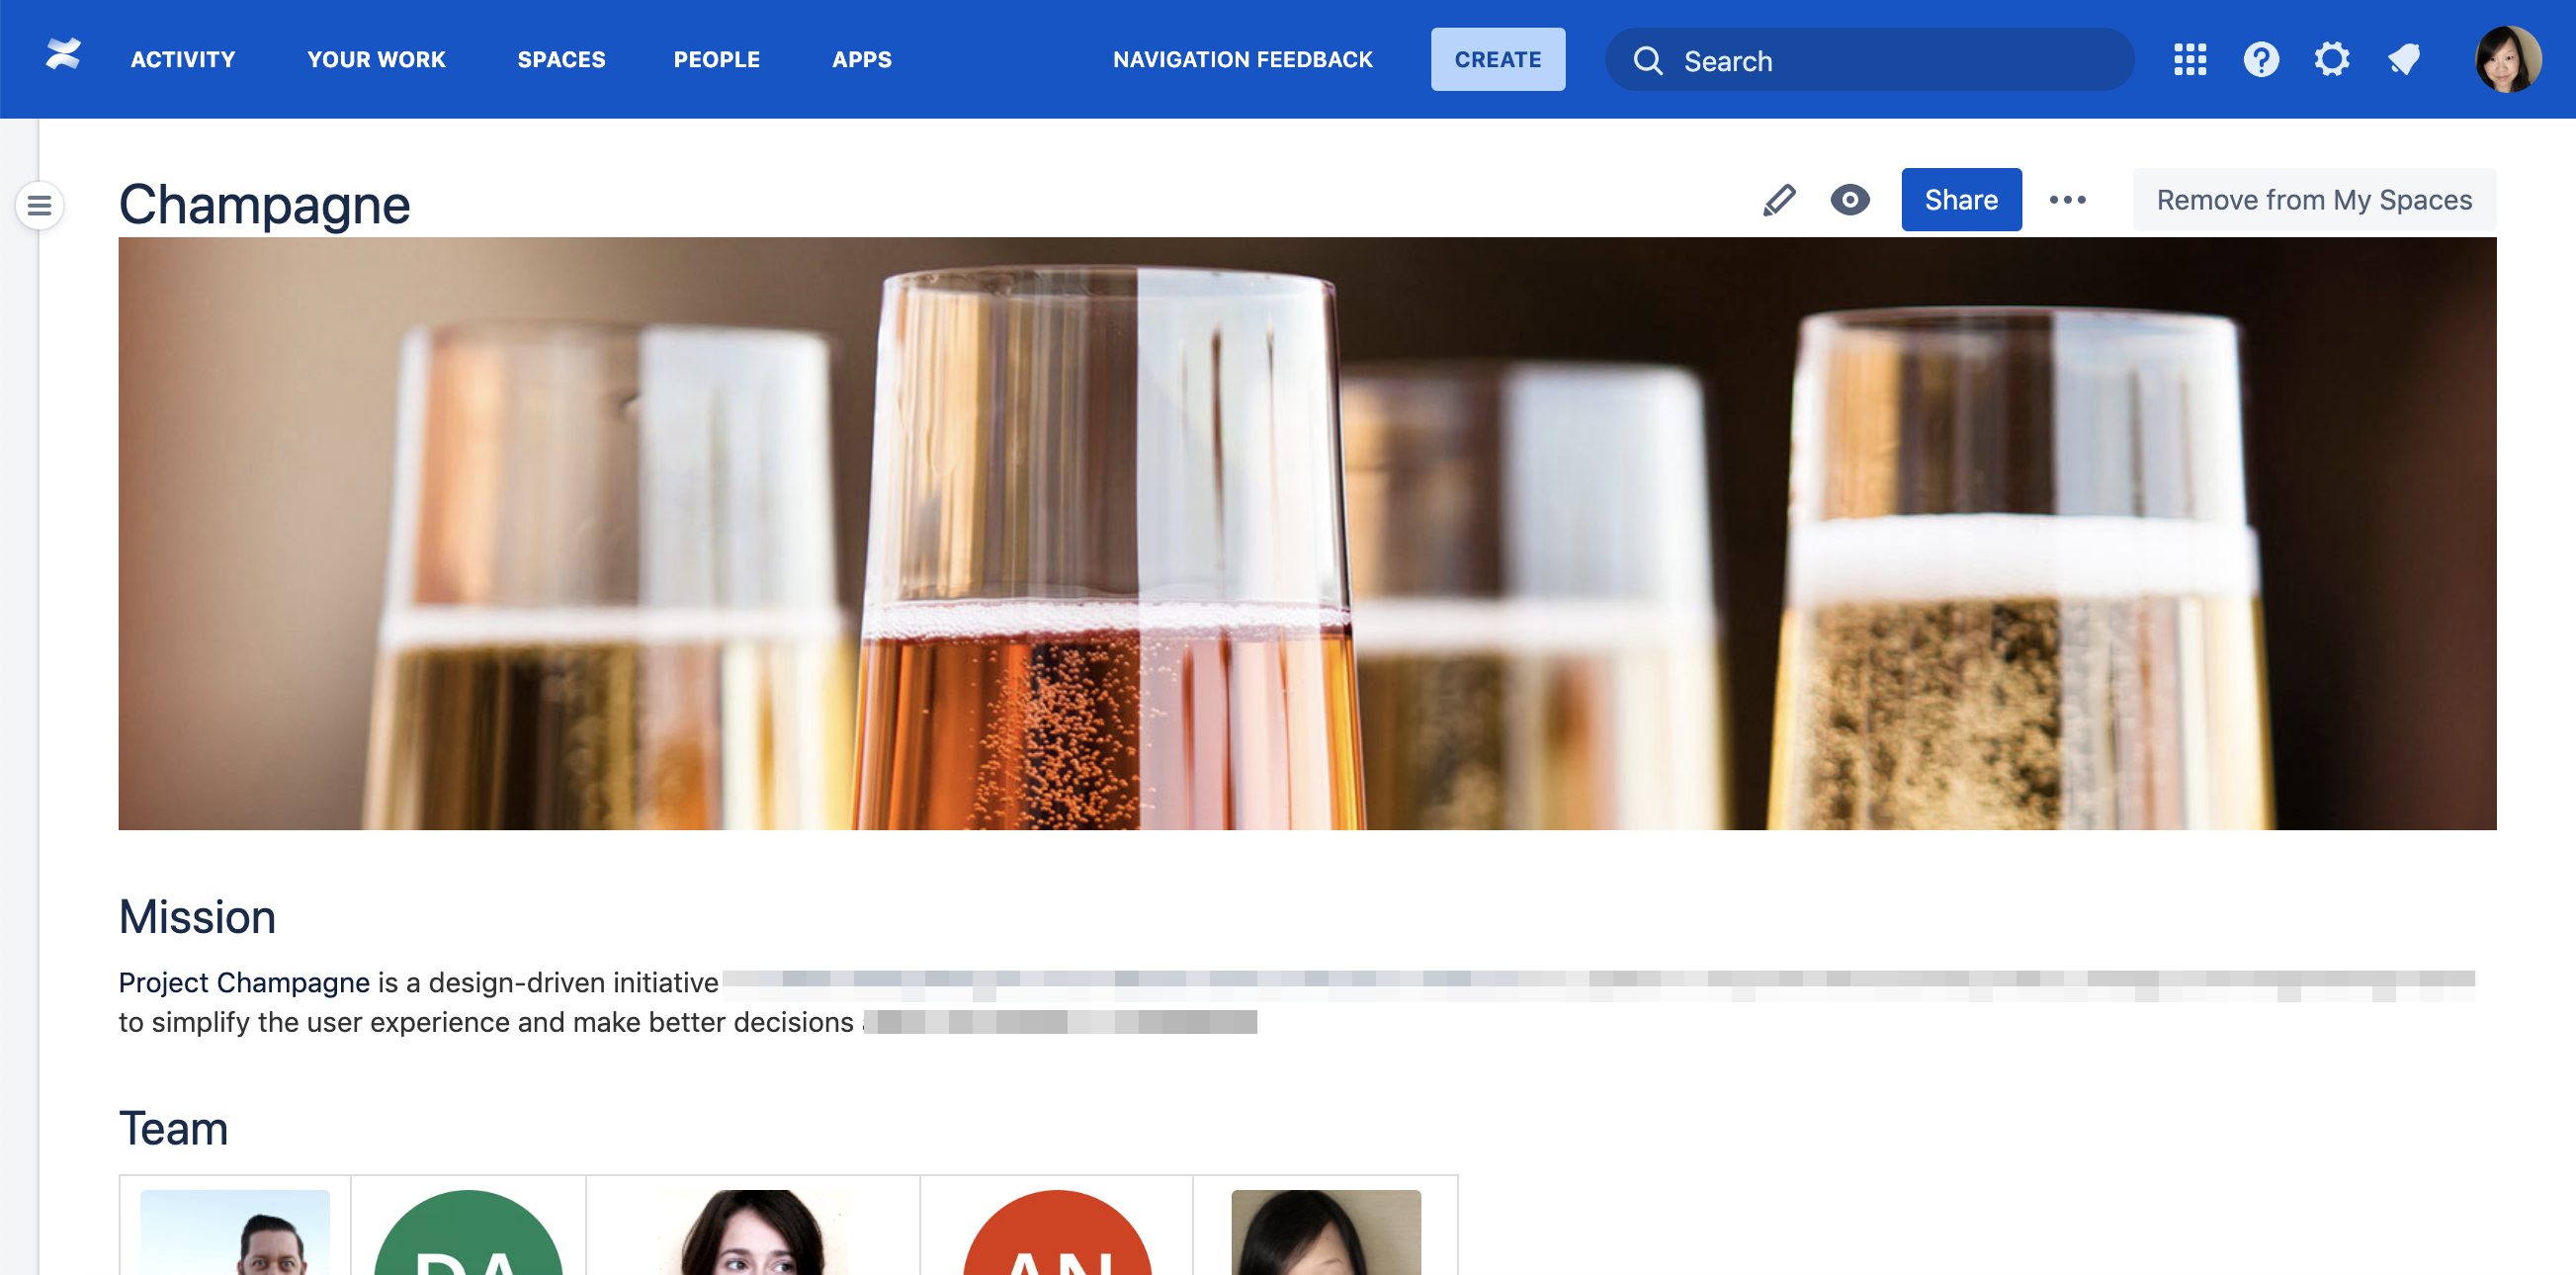Open the Apps menu
Screen dimensions: 2576x1275
(861, 60)
